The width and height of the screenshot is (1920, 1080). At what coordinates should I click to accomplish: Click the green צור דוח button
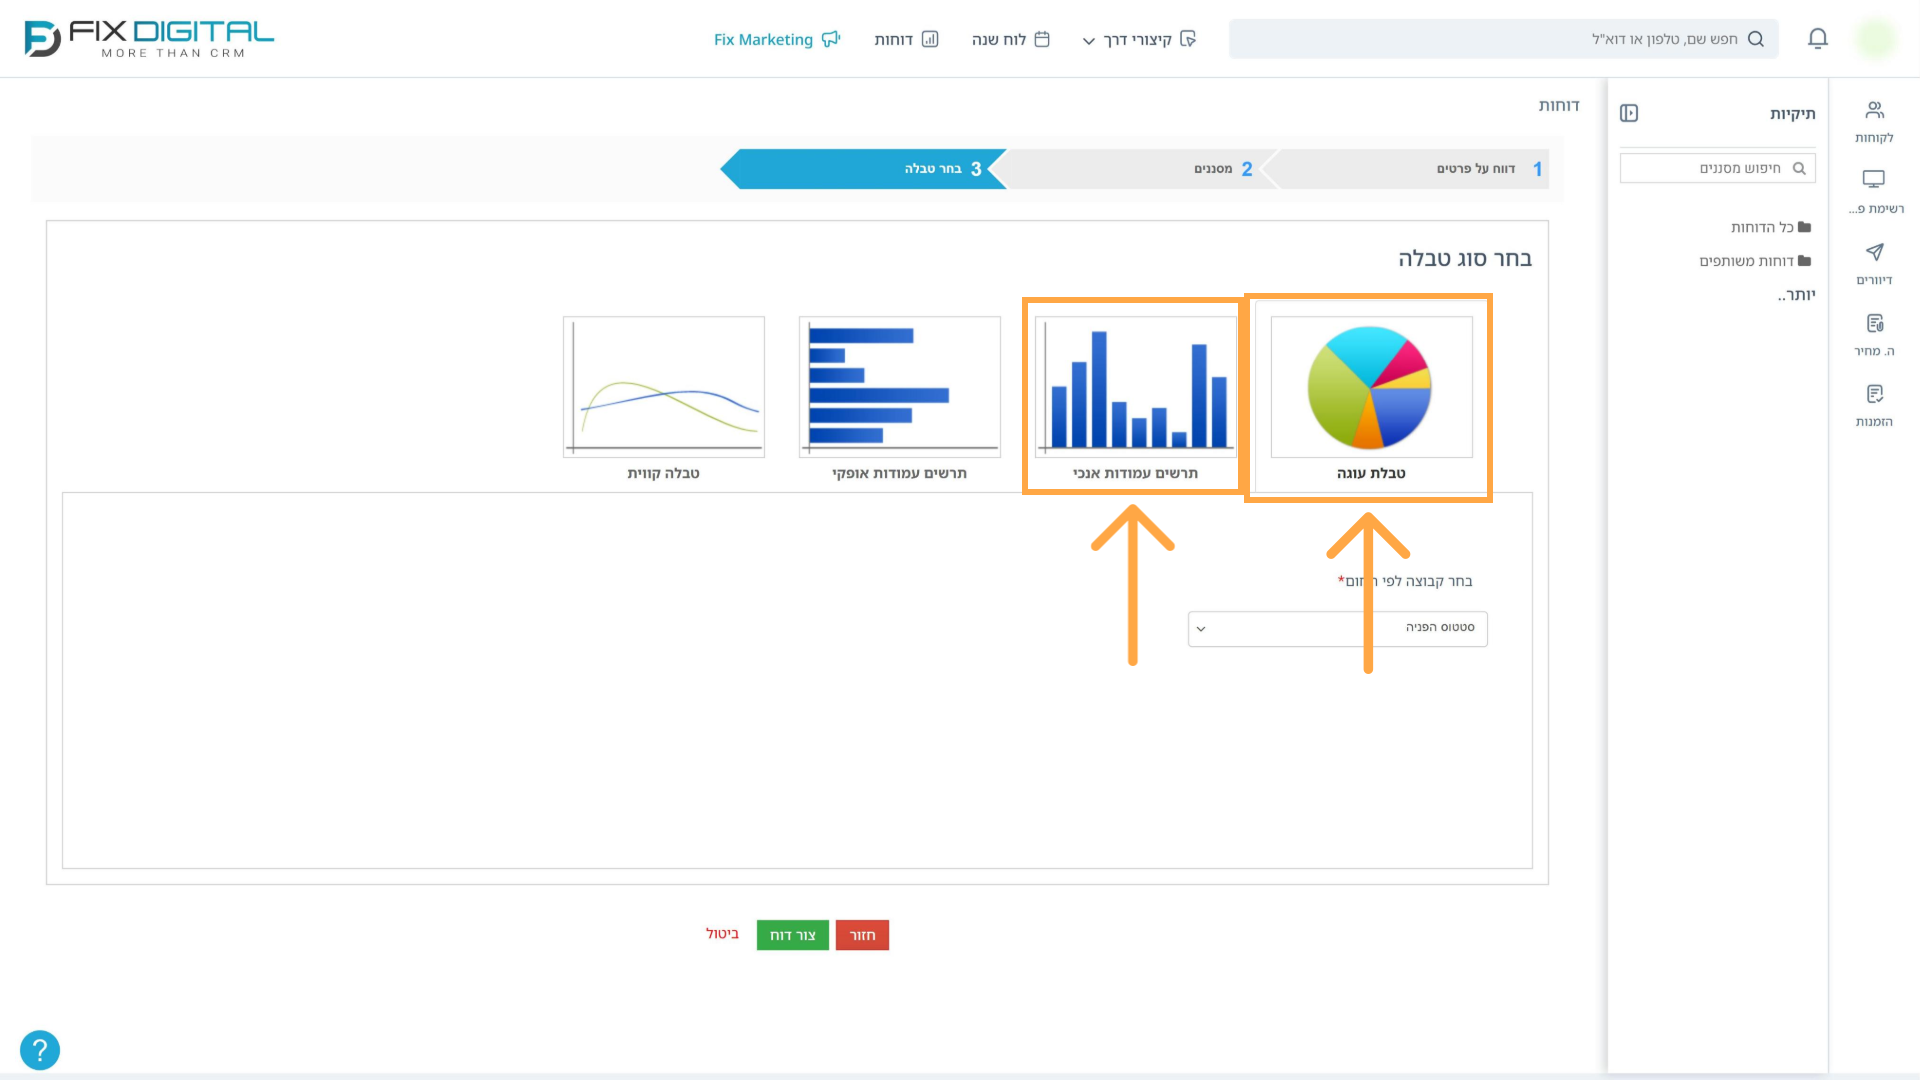792,935
